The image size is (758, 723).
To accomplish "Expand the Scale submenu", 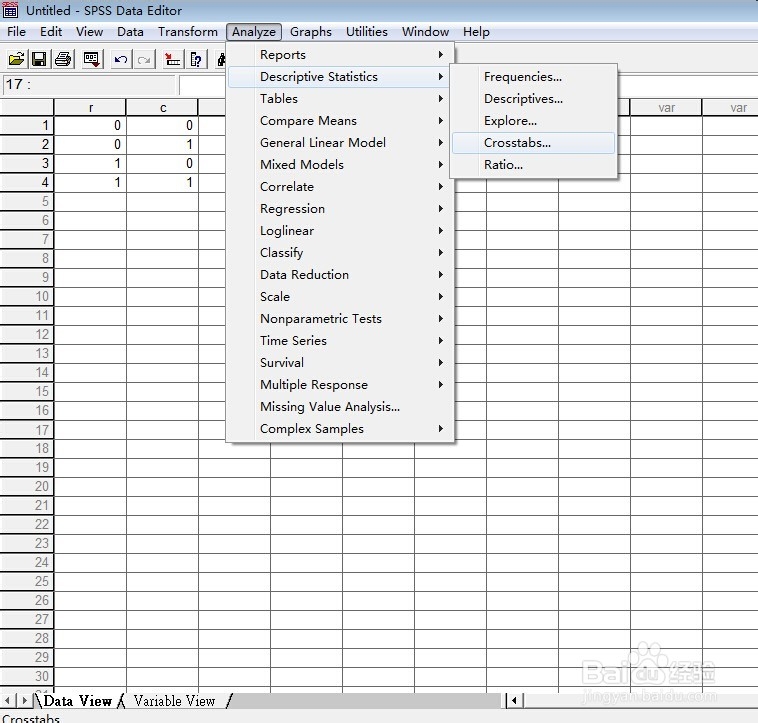I will tap(340, 296).
